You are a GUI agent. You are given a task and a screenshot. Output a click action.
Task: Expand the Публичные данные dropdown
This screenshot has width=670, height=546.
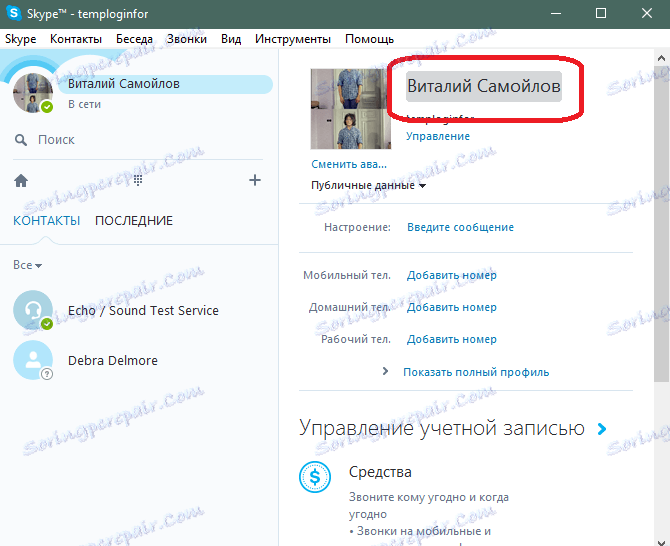[368, 185]
